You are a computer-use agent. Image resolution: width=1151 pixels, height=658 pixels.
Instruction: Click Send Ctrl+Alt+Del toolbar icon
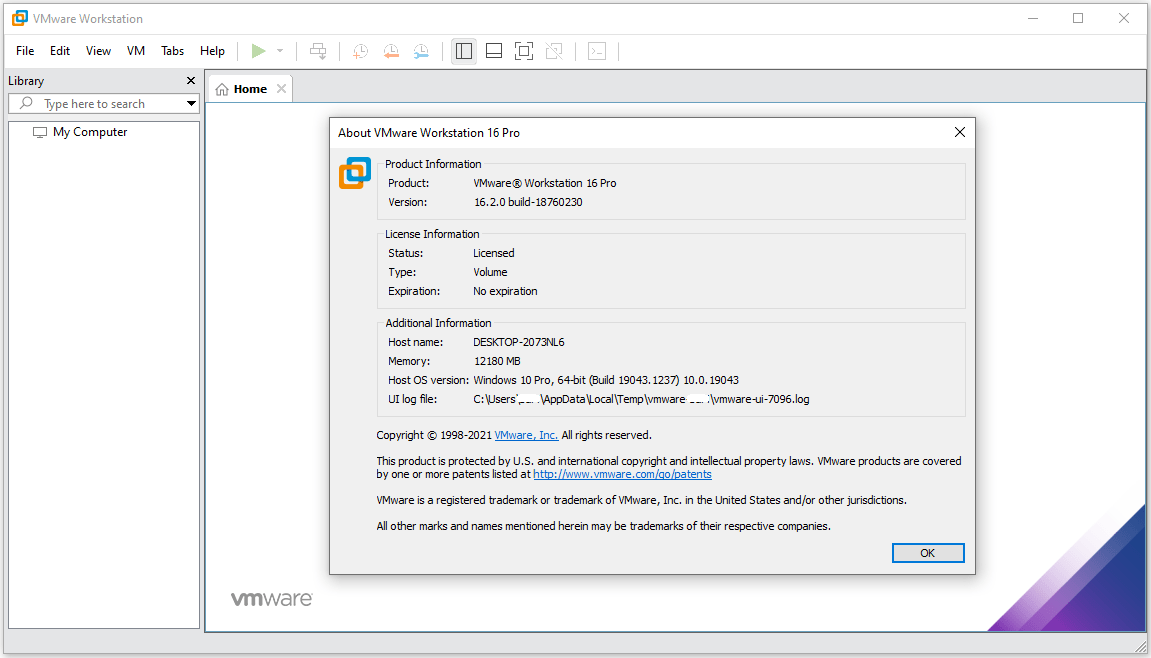tap(318, 51)
